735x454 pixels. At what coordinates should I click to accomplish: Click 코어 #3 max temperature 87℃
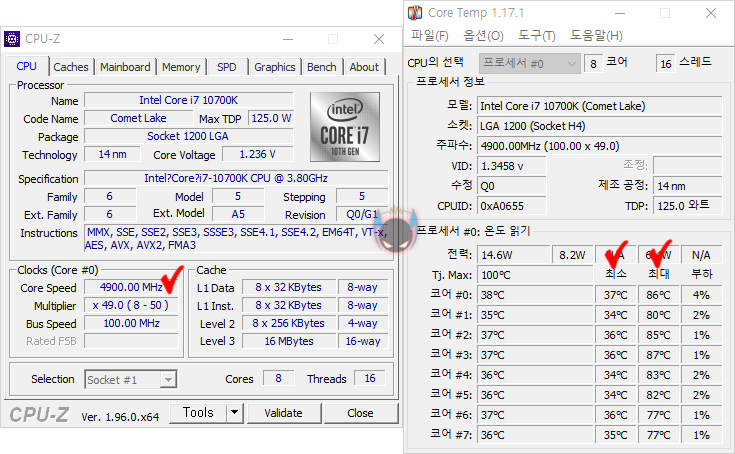tap(659, 355)
